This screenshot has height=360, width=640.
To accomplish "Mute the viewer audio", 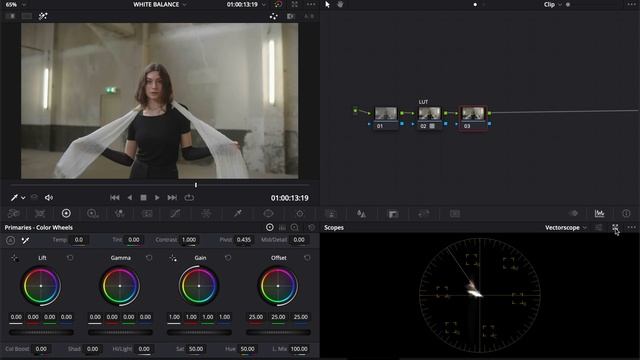I will (49, 198).
